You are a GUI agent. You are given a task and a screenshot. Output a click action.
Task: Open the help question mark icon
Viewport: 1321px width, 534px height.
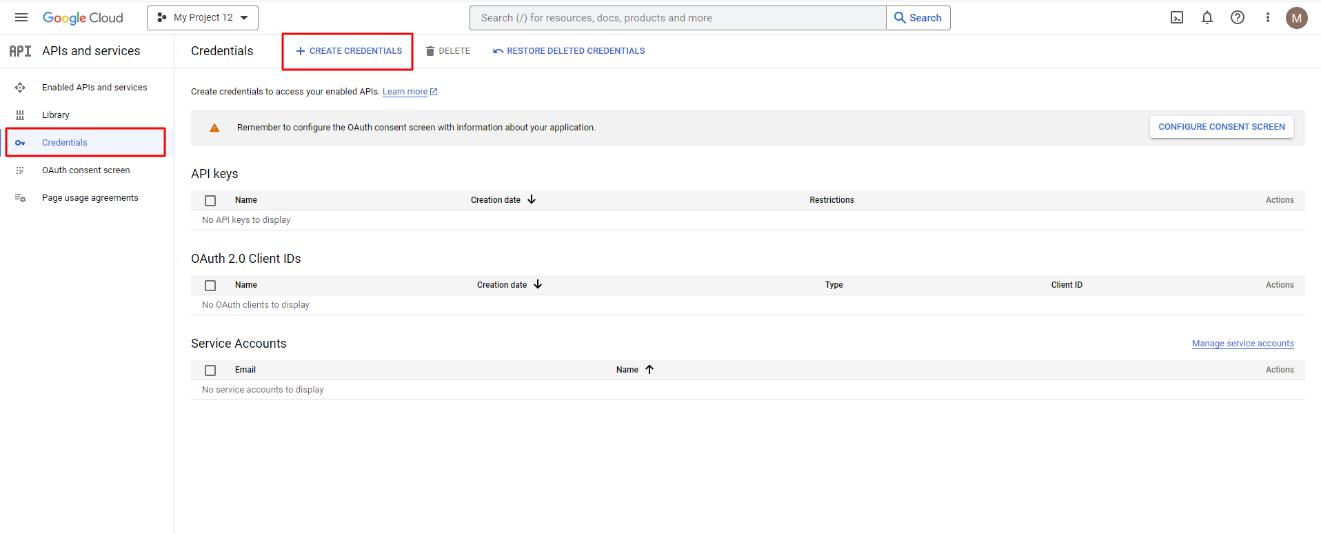tap(1237, 17)
